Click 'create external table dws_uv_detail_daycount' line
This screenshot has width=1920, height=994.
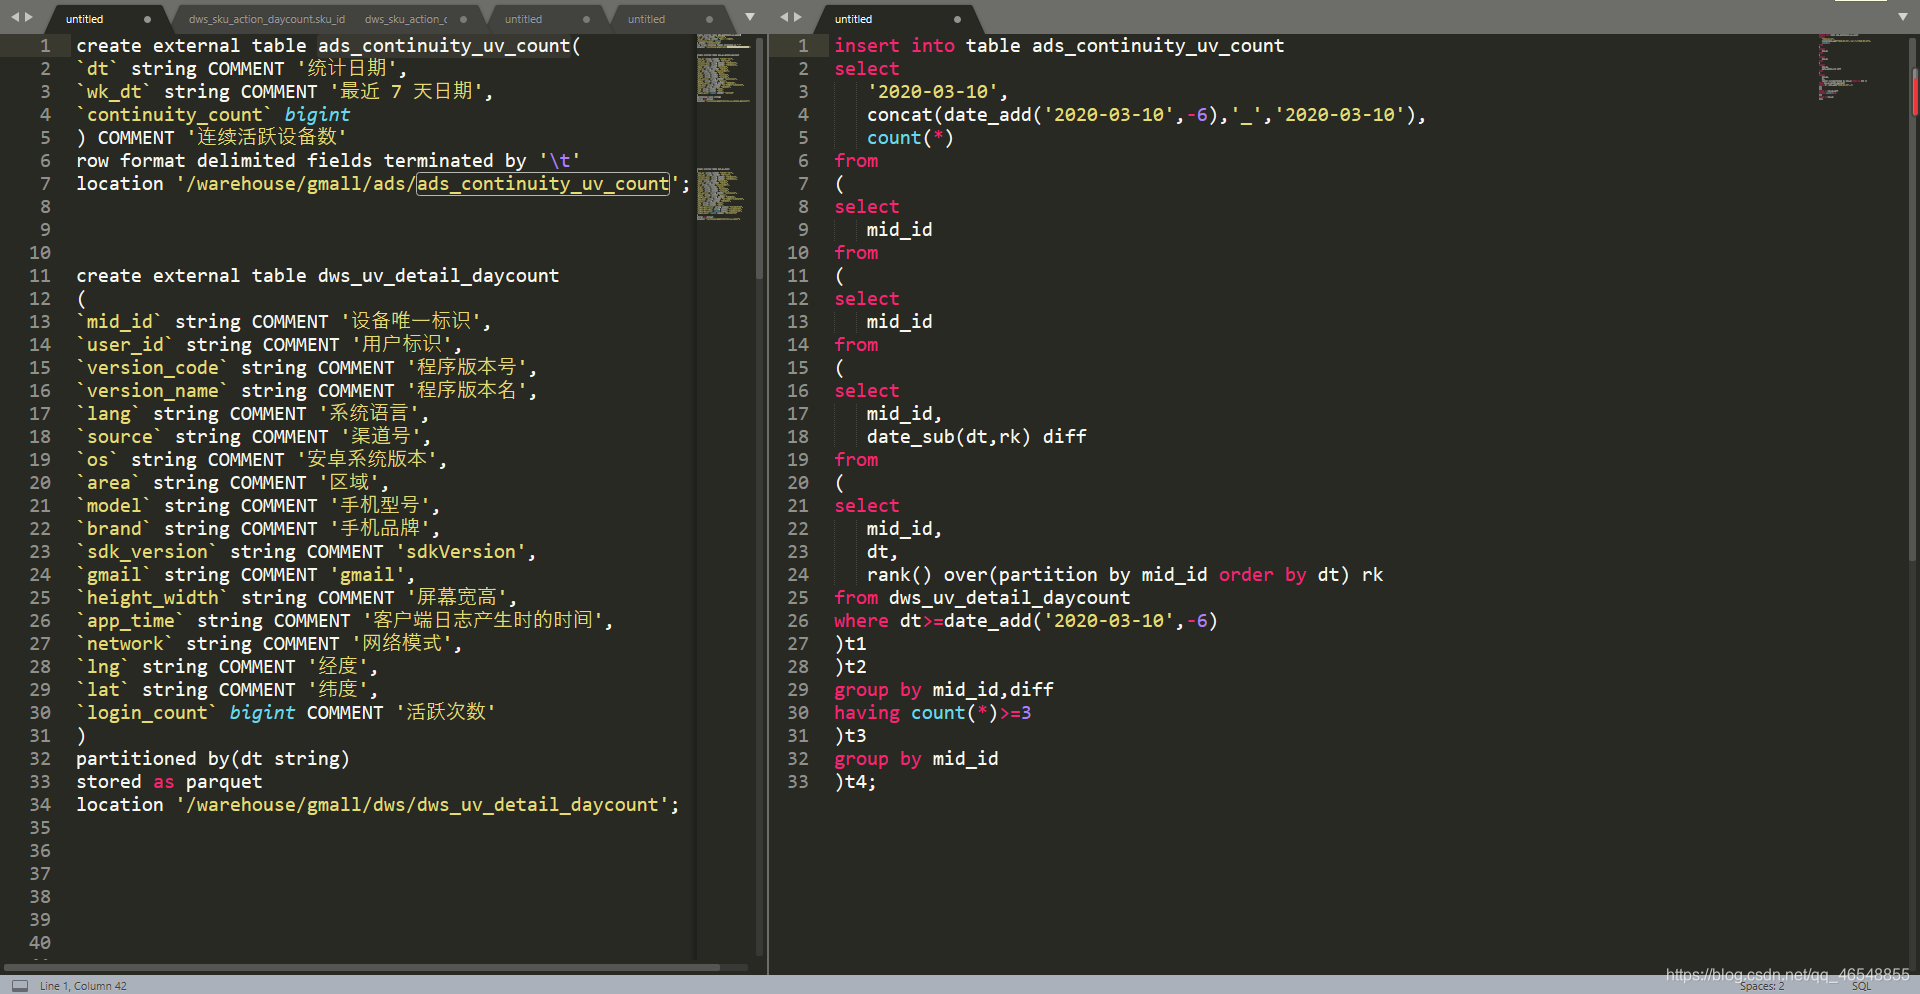(x=317, y=276)
